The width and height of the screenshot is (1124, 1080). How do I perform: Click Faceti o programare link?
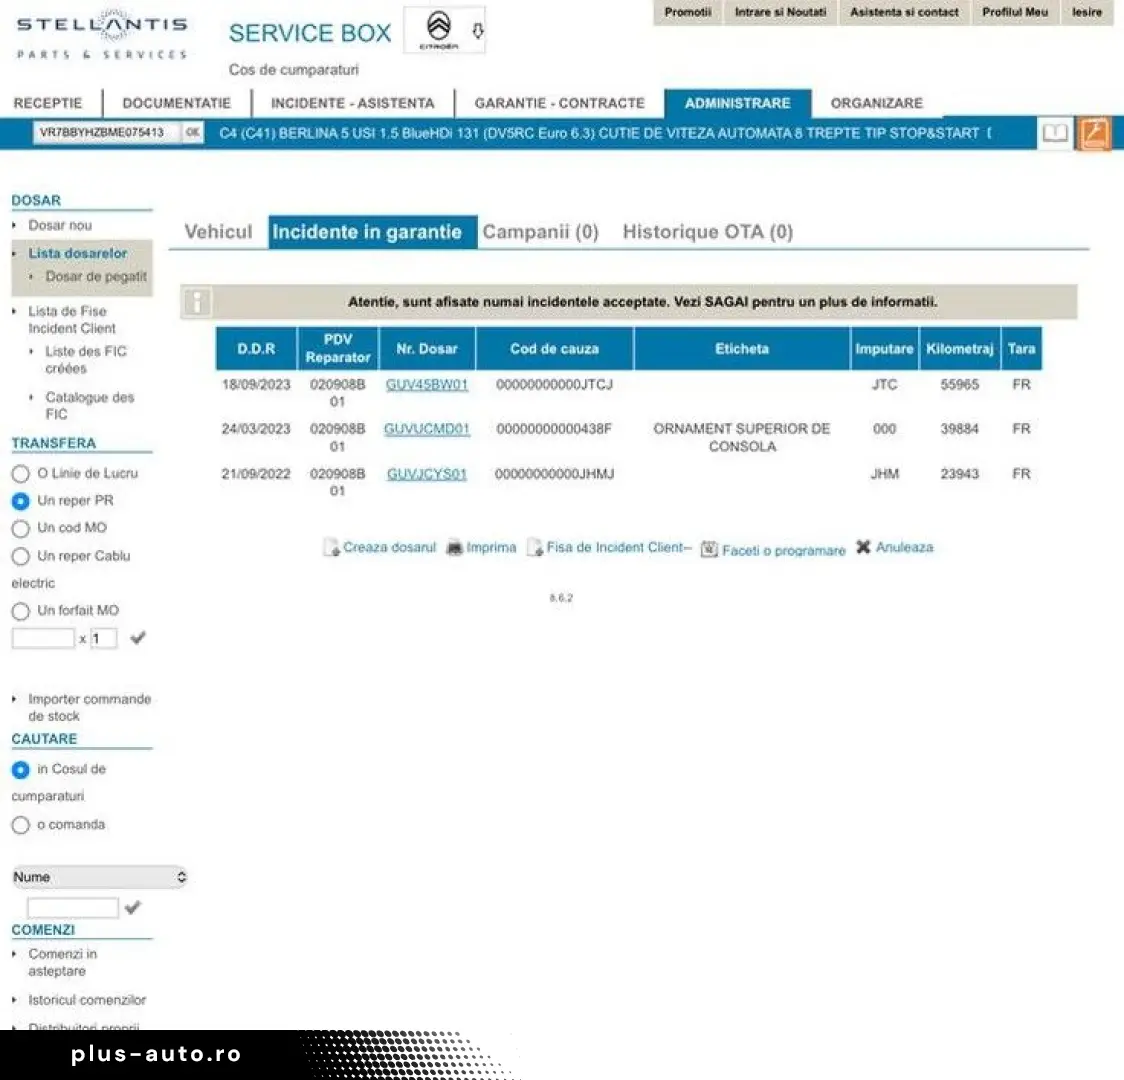coord(784,550)
